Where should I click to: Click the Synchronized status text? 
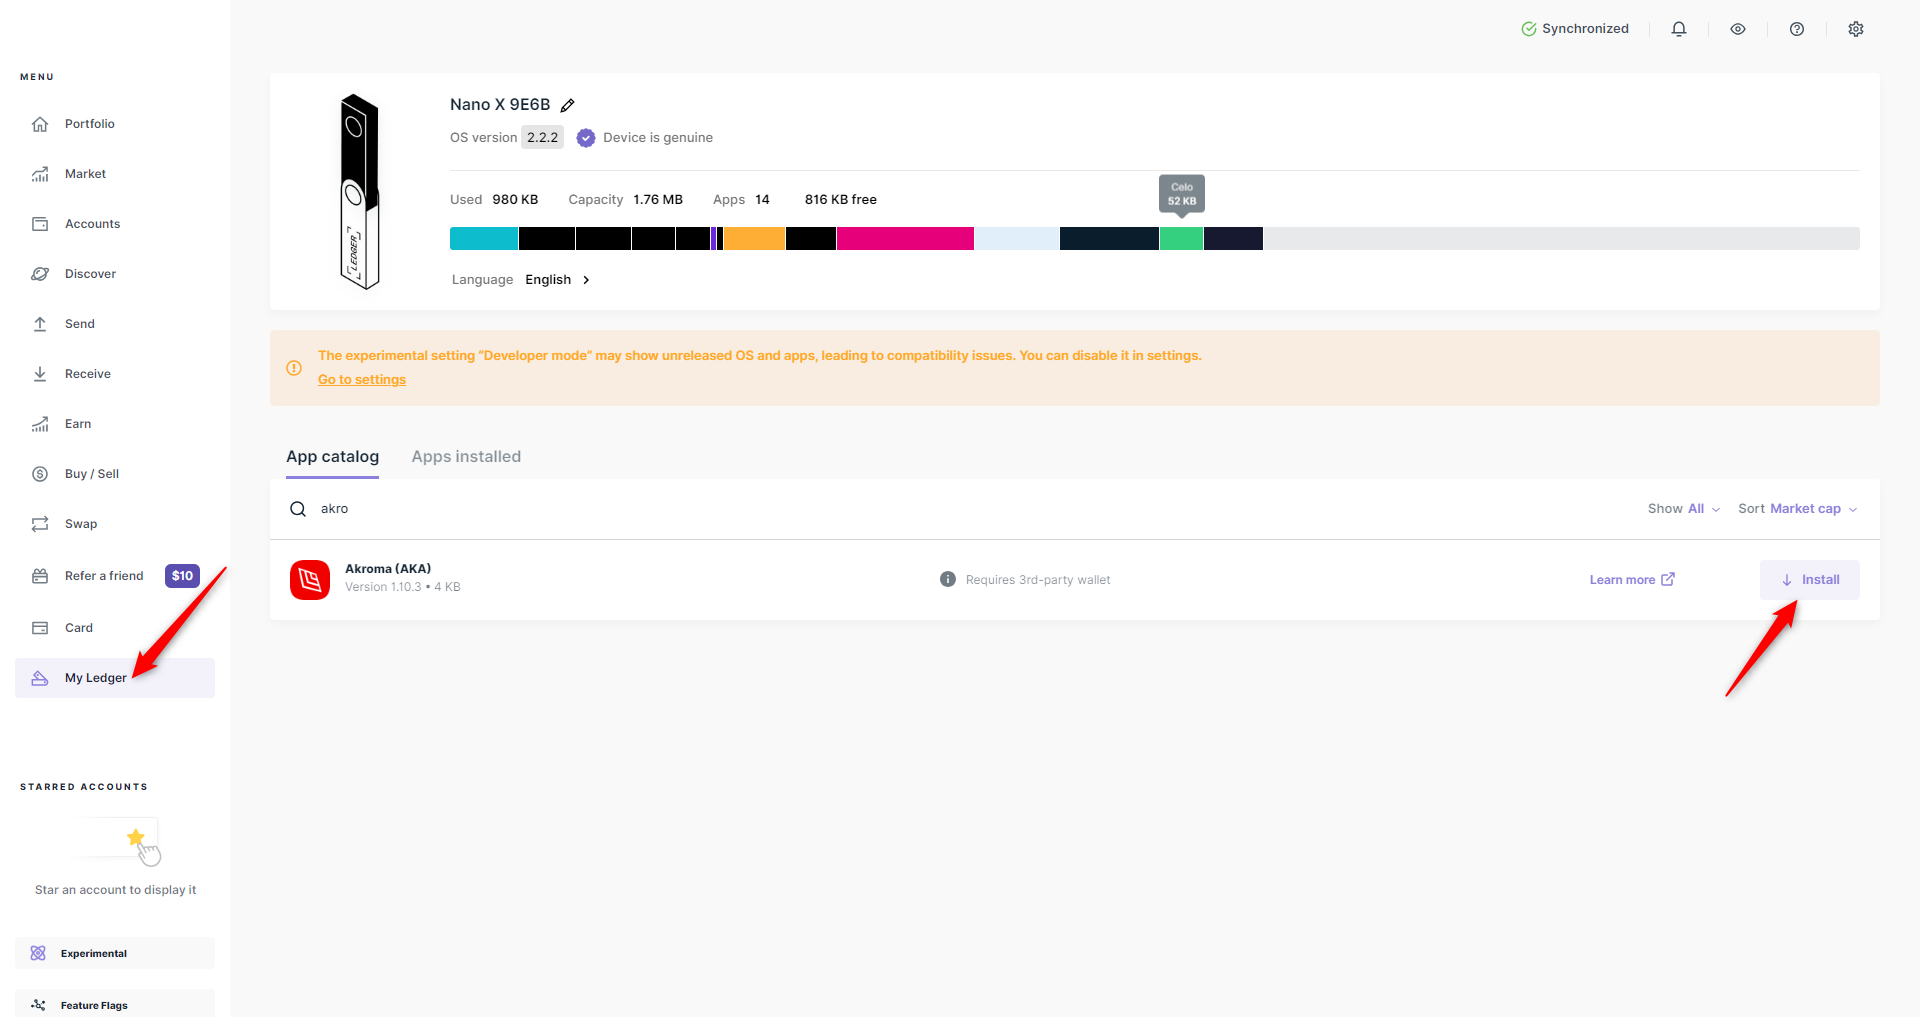[1585, 29]
